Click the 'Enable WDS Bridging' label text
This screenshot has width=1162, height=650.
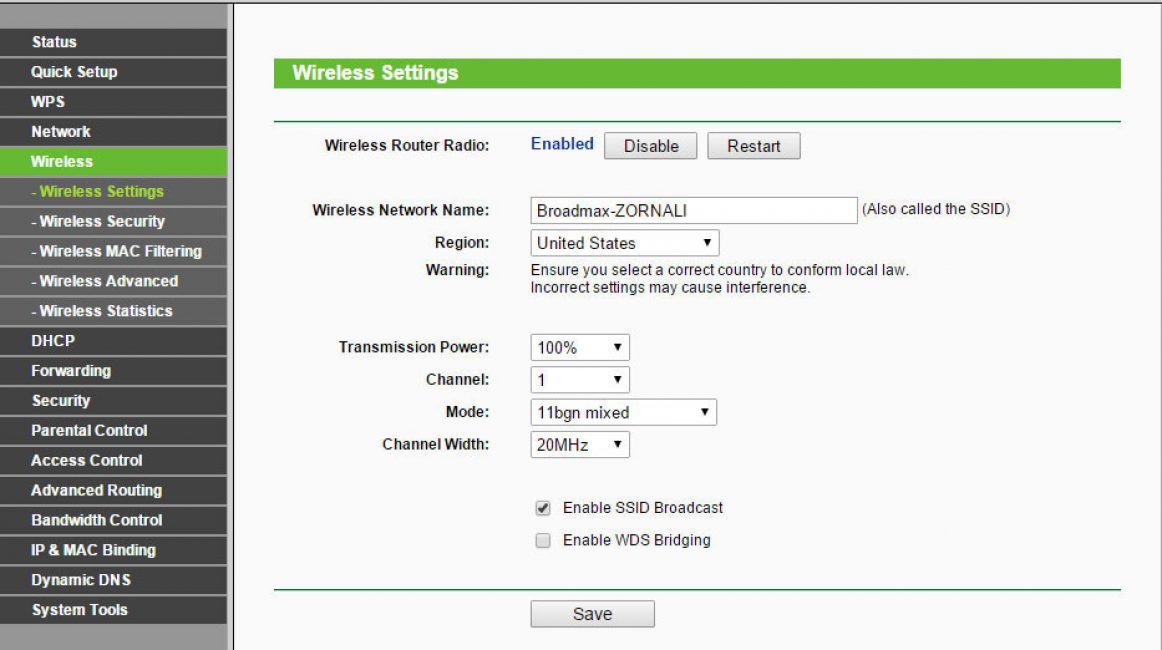coord(637,540)
